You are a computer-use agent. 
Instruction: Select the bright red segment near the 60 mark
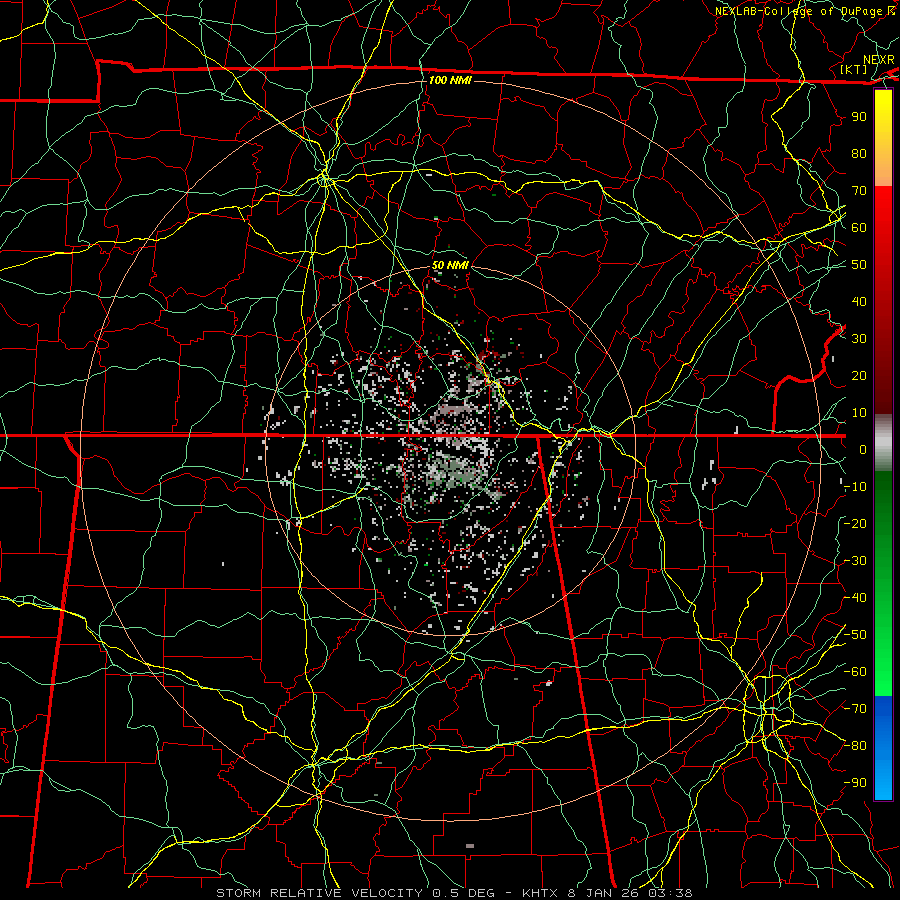pos(883,224)
